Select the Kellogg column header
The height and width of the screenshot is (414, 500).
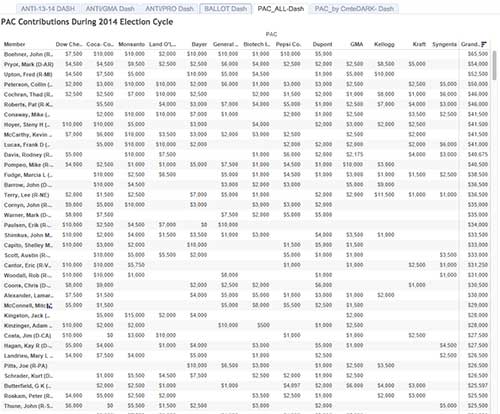[384, 44]
